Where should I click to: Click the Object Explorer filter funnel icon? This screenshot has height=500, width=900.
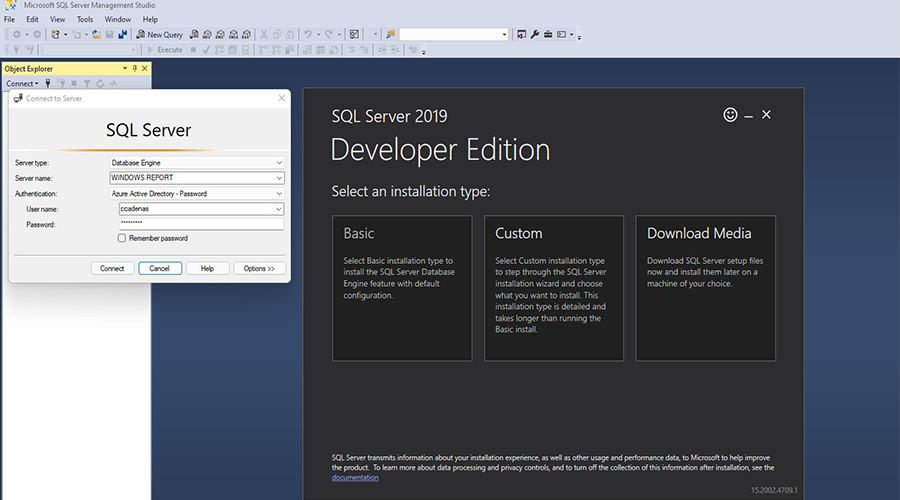click(87, 84)
